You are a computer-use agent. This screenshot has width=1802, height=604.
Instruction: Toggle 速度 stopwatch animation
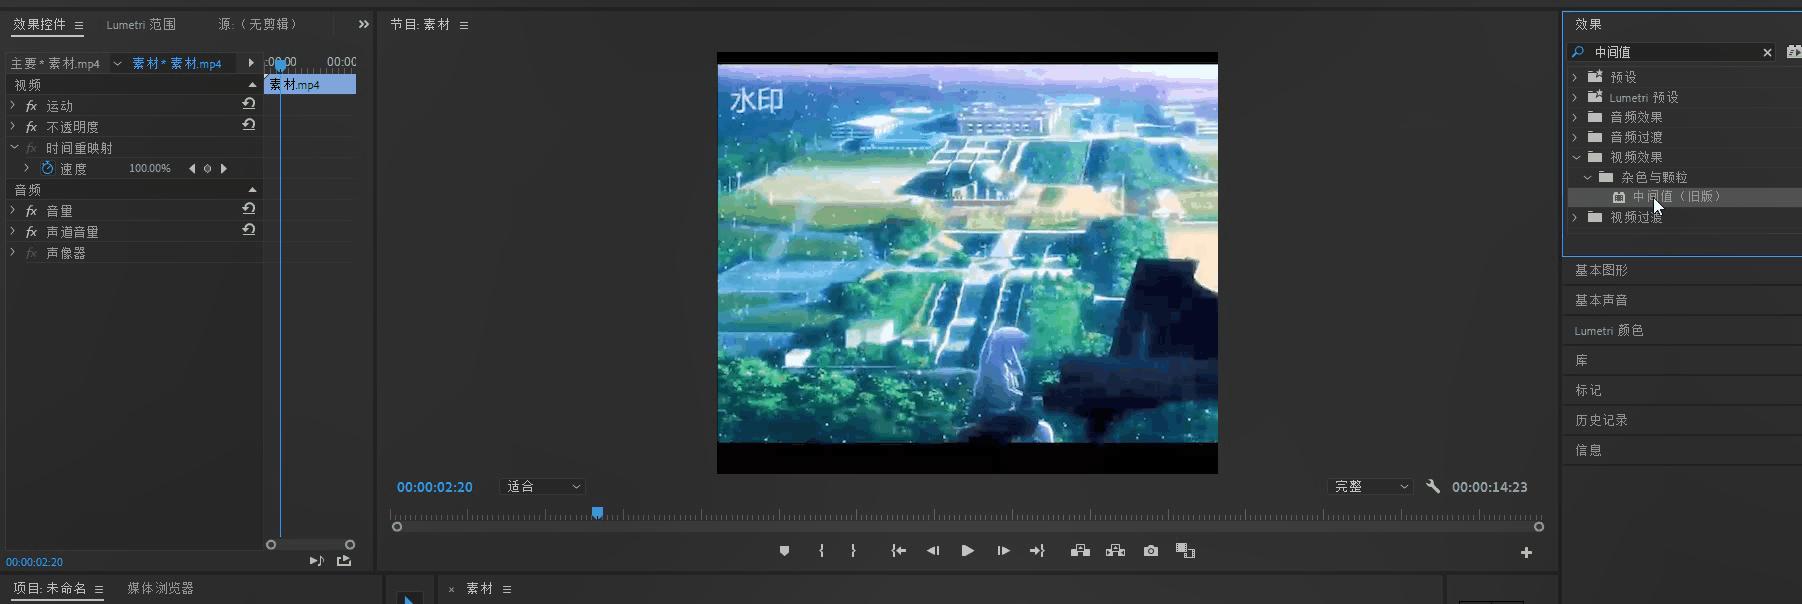pos(47,168)
